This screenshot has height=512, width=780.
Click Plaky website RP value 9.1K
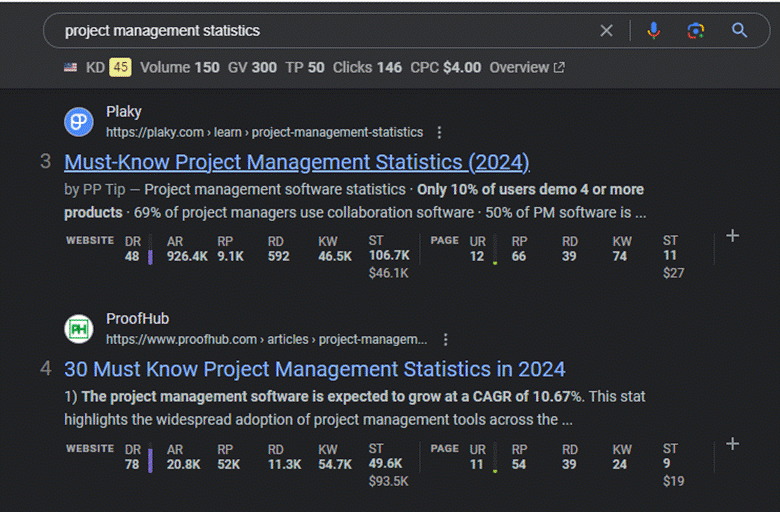(230, 256)
